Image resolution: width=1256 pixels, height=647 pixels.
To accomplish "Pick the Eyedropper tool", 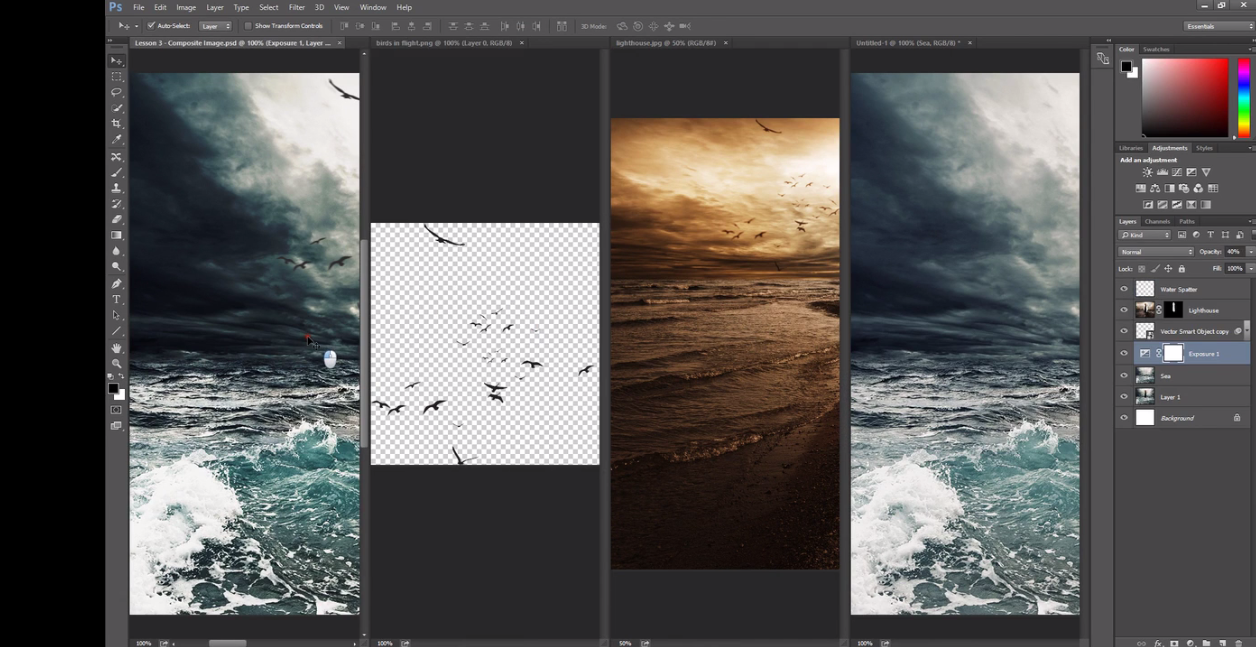I will pos(117,140).
